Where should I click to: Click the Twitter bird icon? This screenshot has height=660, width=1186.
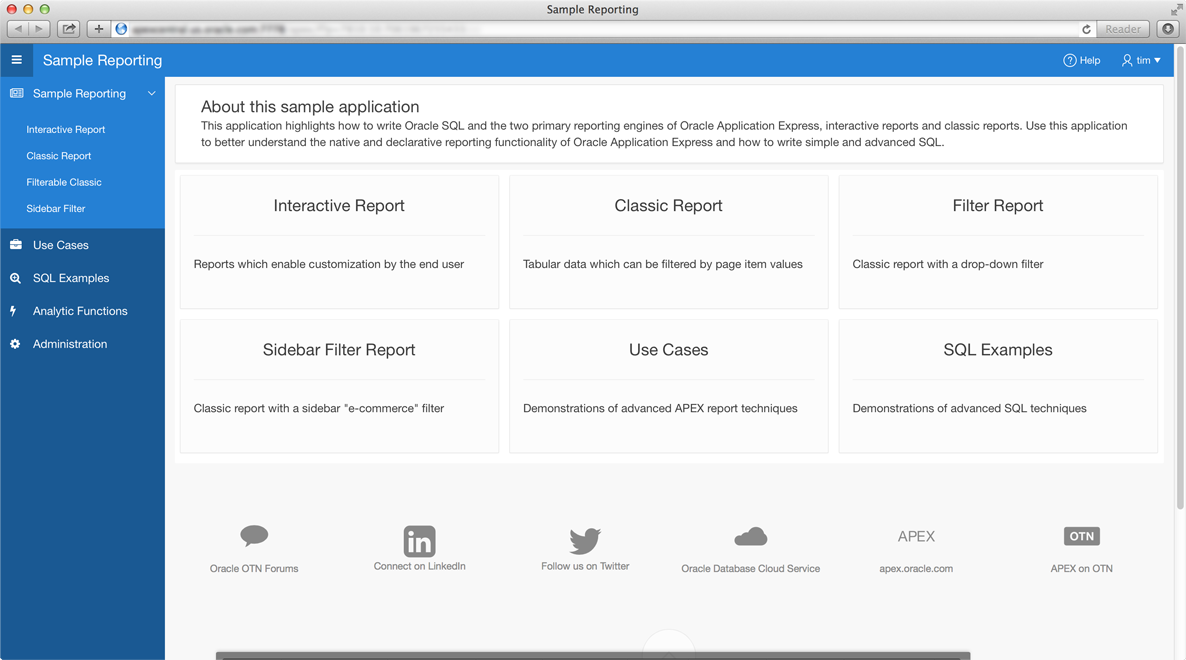pos(585,540)
